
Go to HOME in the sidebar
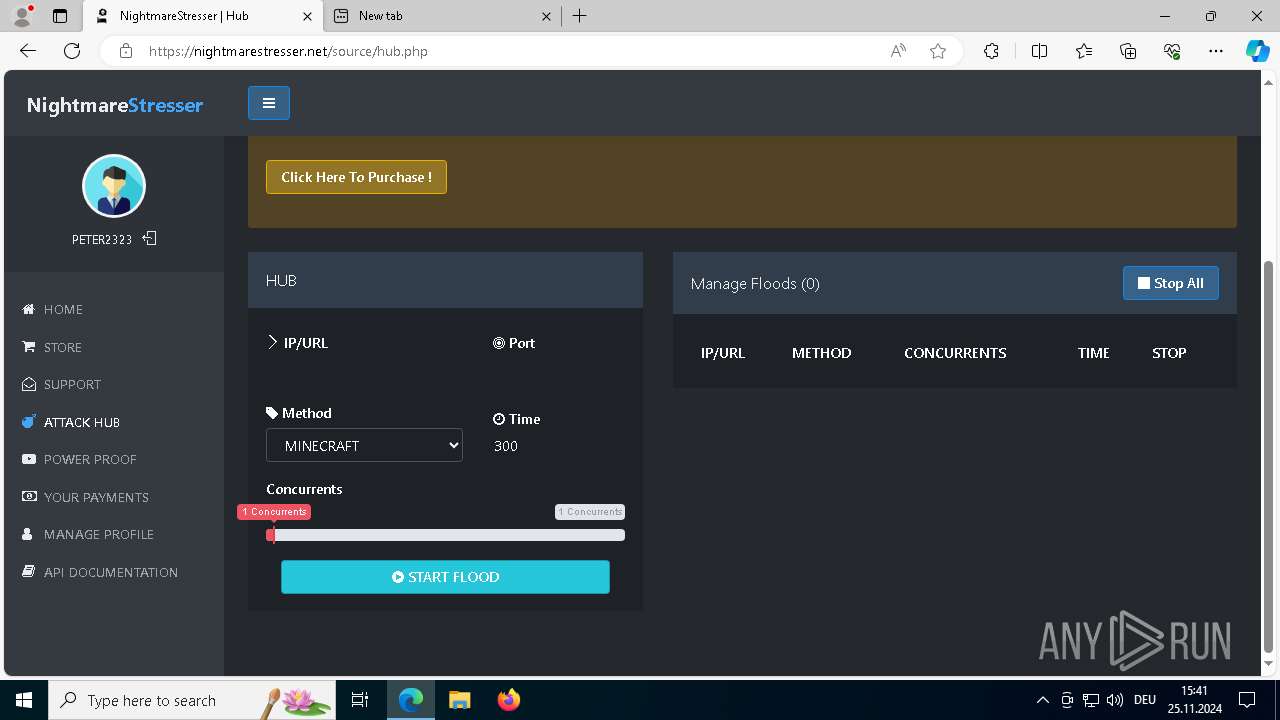pyautogui.click(x=63, y=310)
